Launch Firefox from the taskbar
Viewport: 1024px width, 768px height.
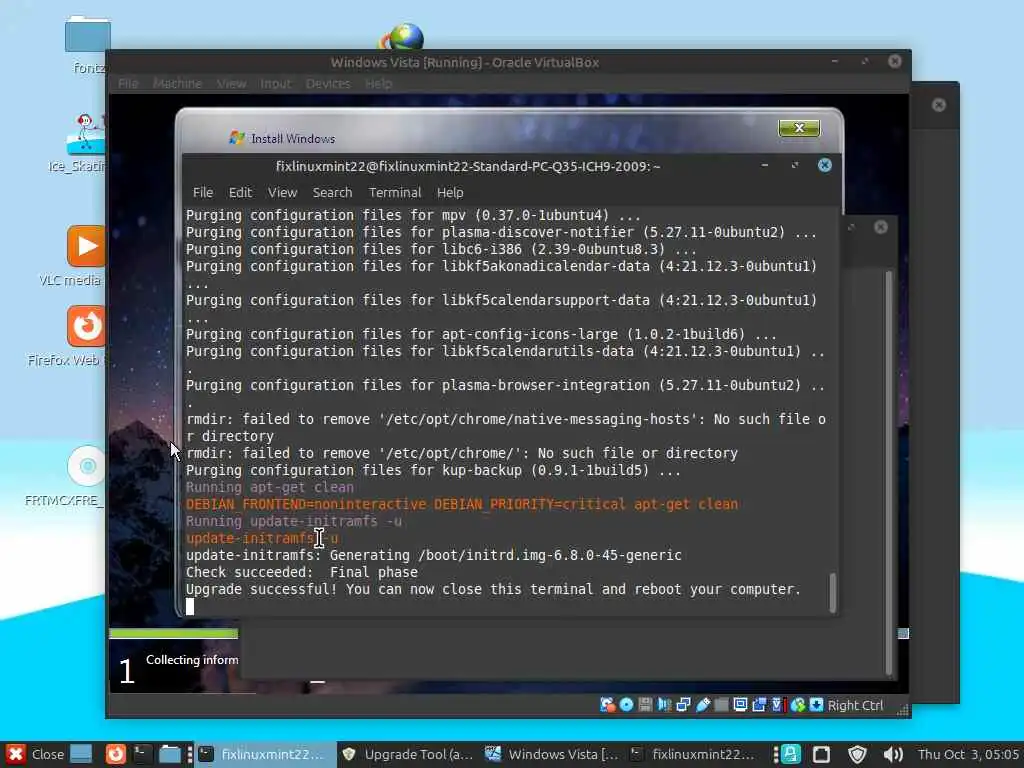click(x=116, y=754)
